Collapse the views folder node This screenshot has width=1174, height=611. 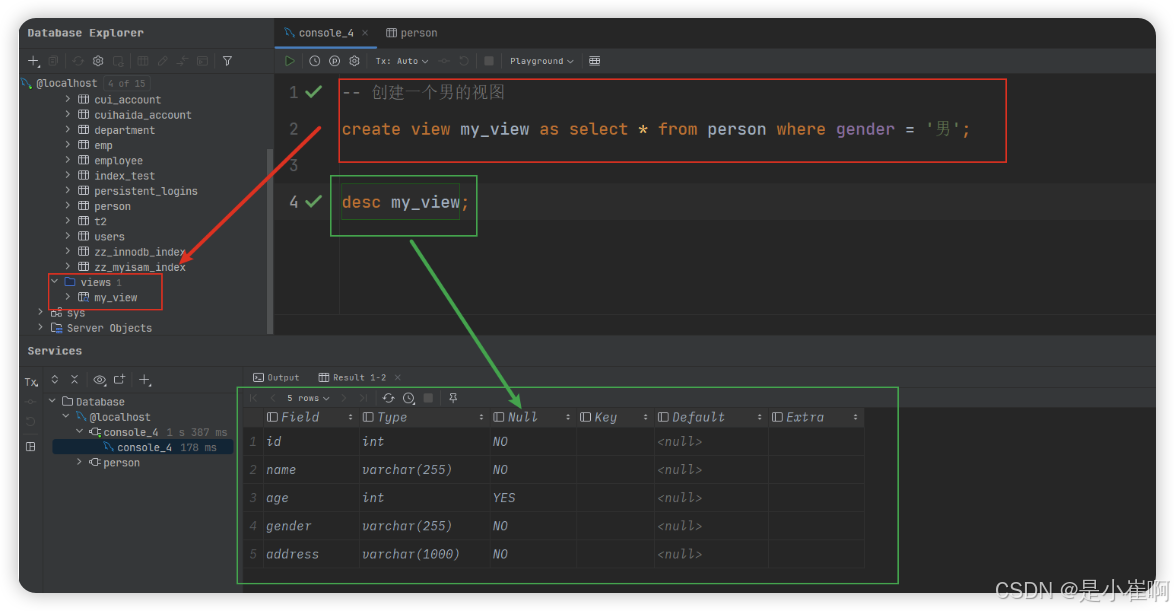(x=54, y=282)
